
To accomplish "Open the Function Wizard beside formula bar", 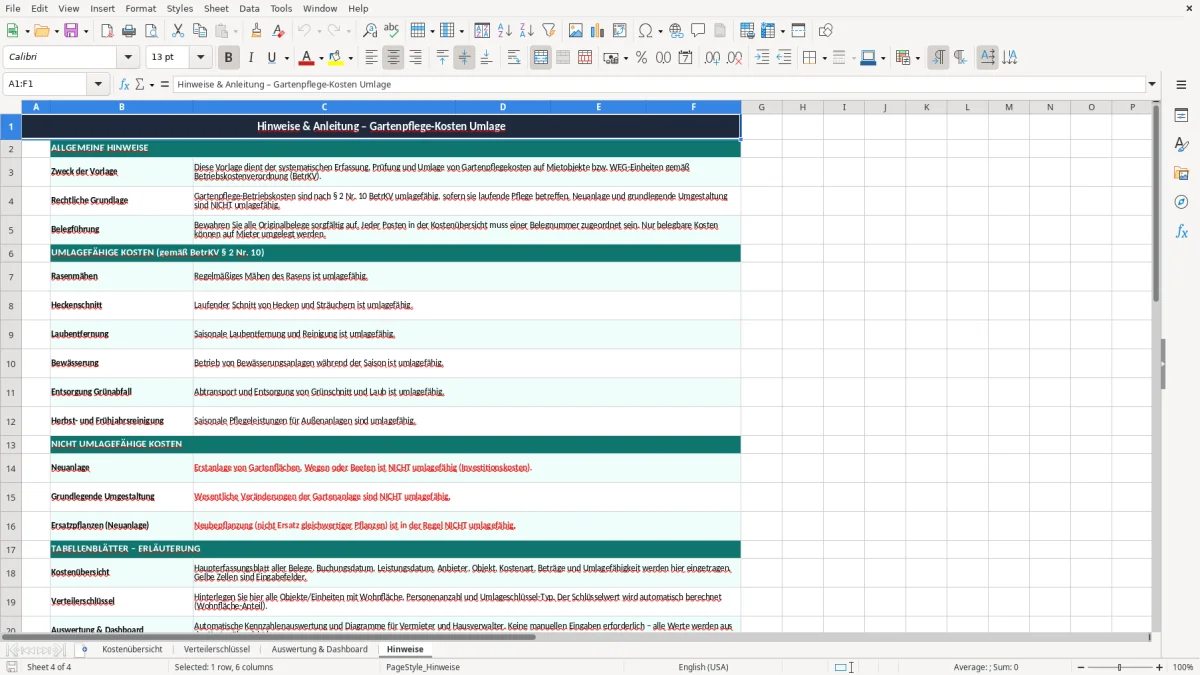I will click(125, 85).
